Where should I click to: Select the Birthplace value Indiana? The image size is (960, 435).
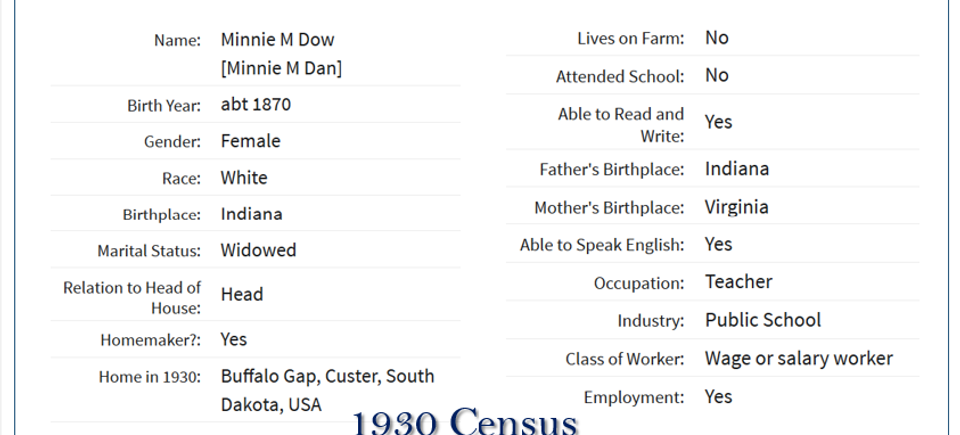[x=252, y=214]
